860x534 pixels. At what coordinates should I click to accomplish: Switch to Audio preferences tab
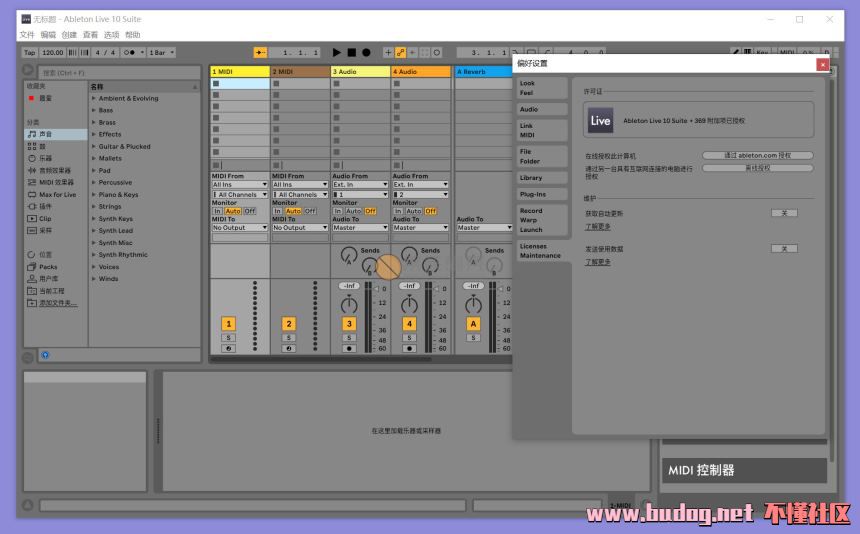coord(541,109)
